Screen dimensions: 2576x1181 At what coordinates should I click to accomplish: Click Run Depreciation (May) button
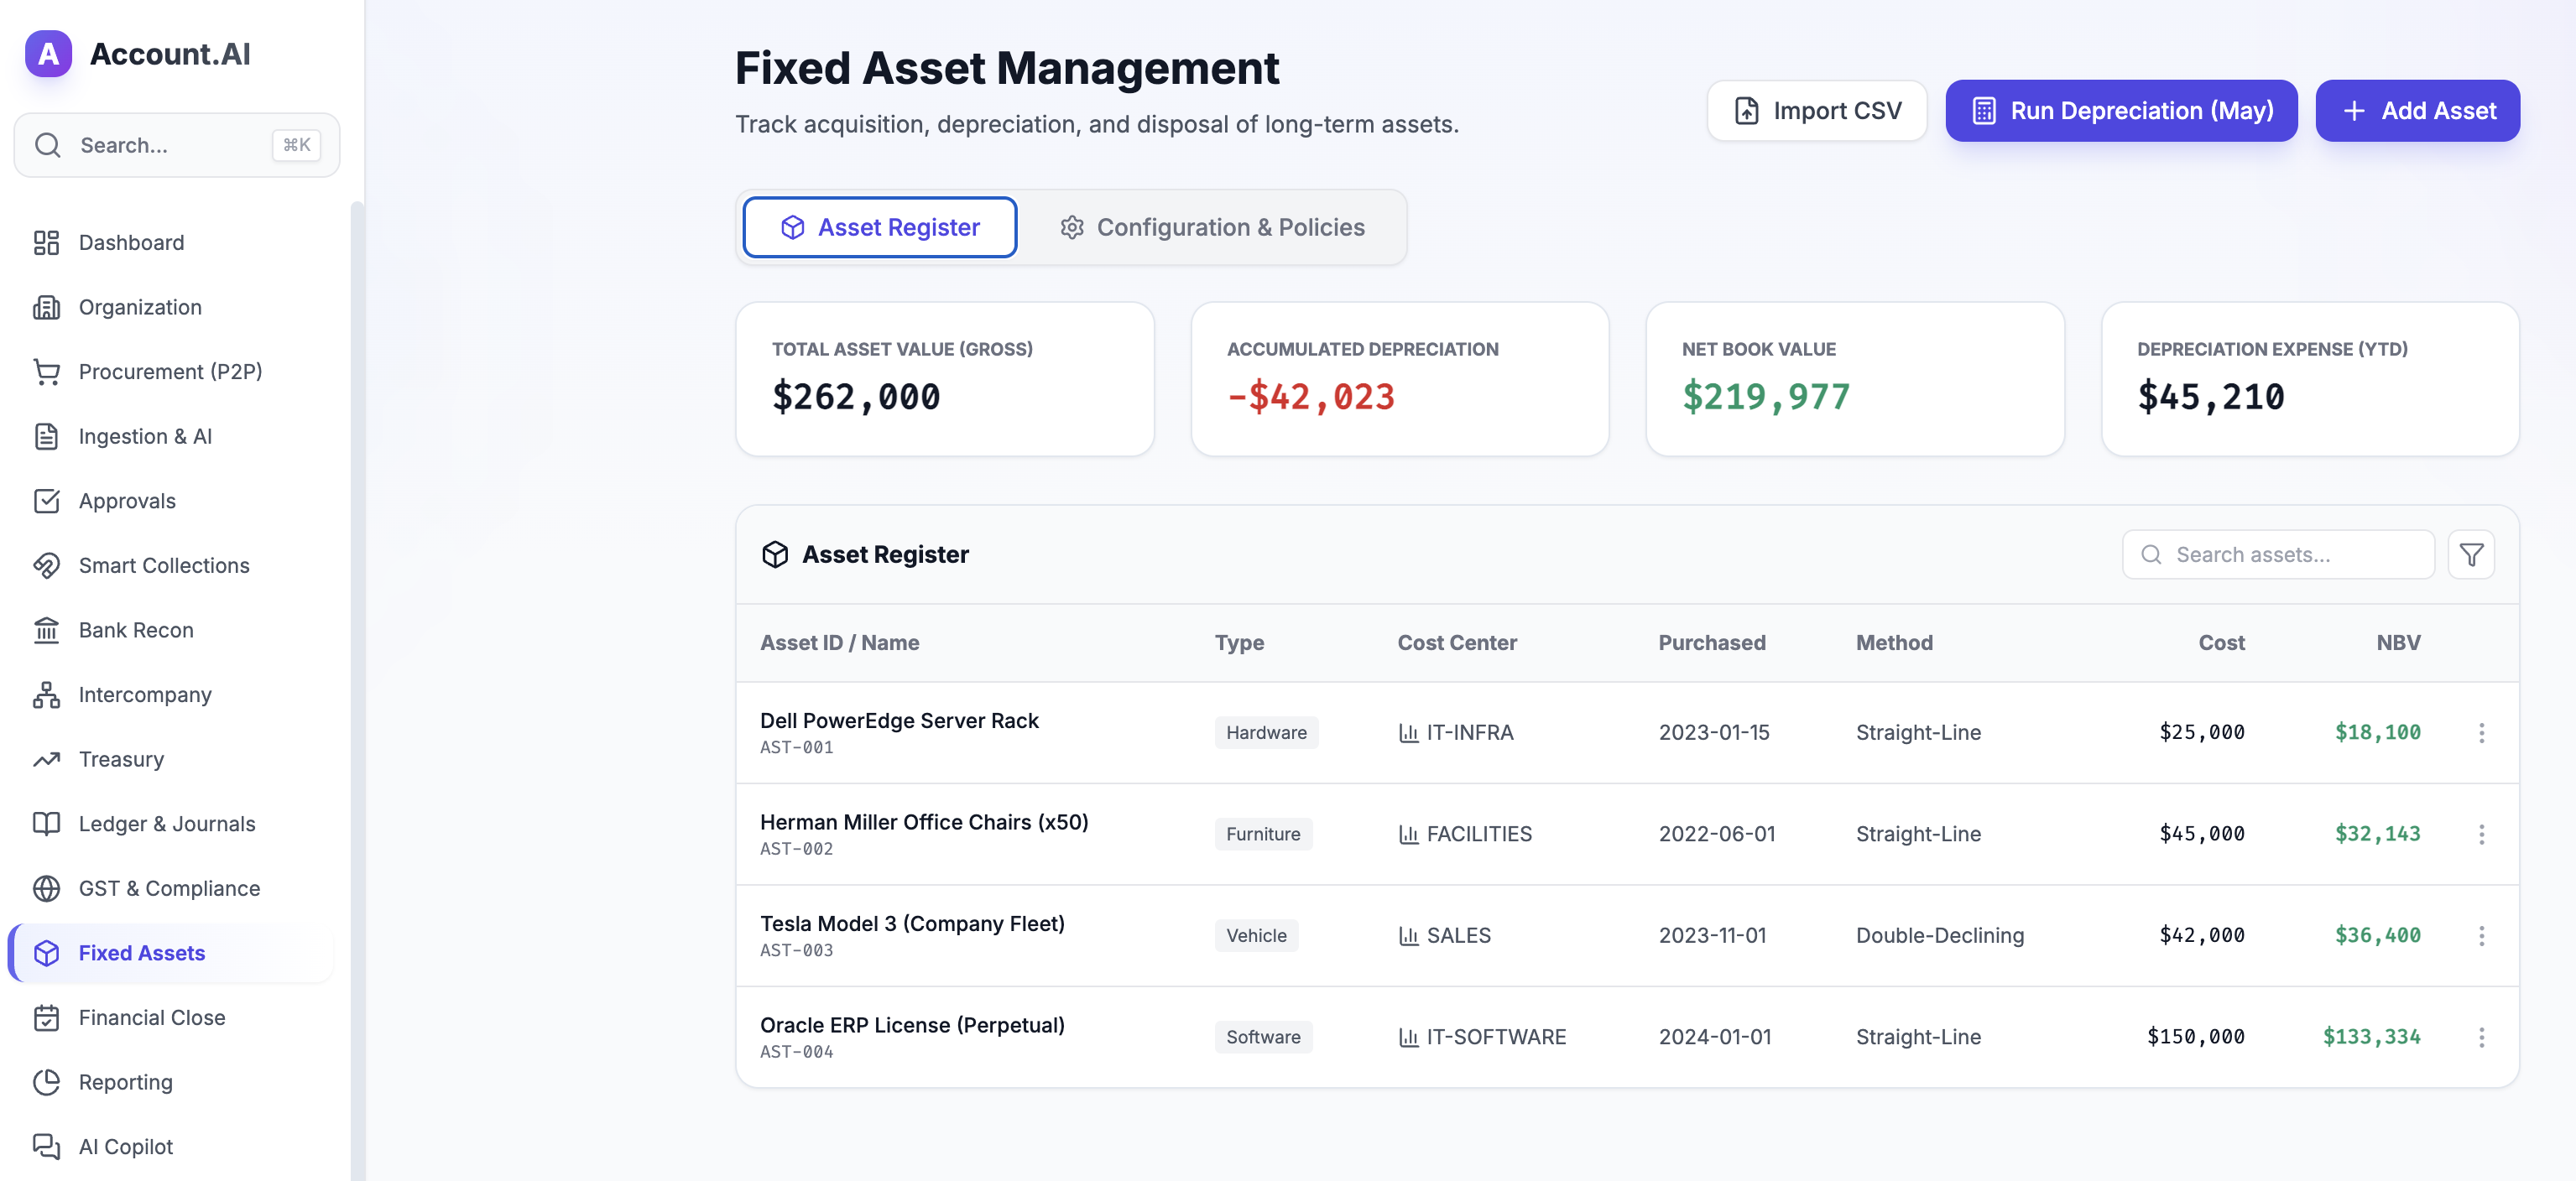(x=2120, y=111)
